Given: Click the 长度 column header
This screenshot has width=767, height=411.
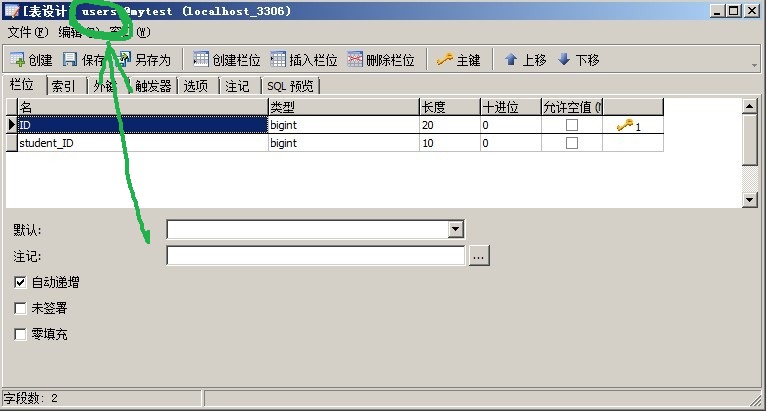Looking at the screenshot, I should pyautogui.click(x=450, y=107).
